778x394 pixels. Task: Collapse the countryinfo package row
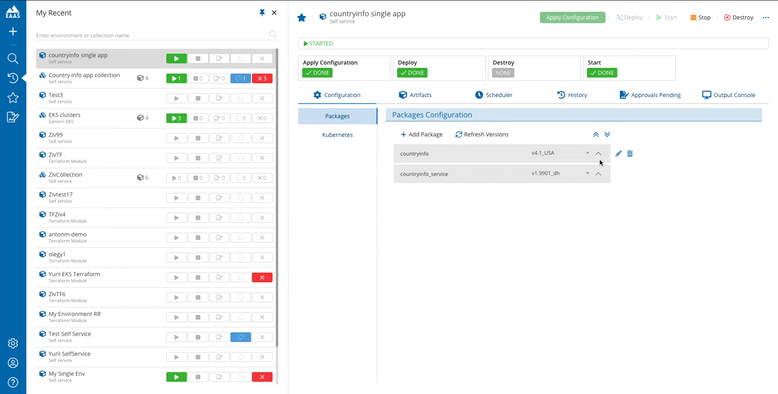(598, 153)
